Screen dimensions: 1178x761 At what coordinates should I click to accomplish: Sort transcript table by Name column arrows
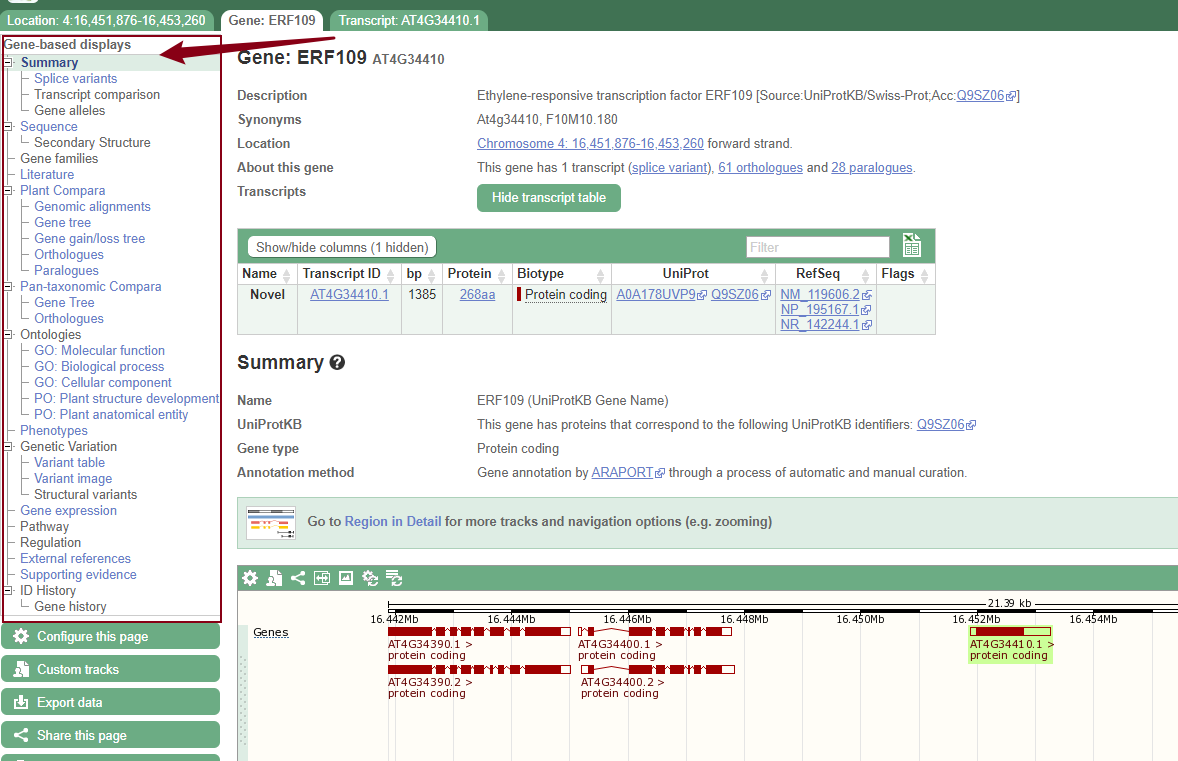[286, 275]
